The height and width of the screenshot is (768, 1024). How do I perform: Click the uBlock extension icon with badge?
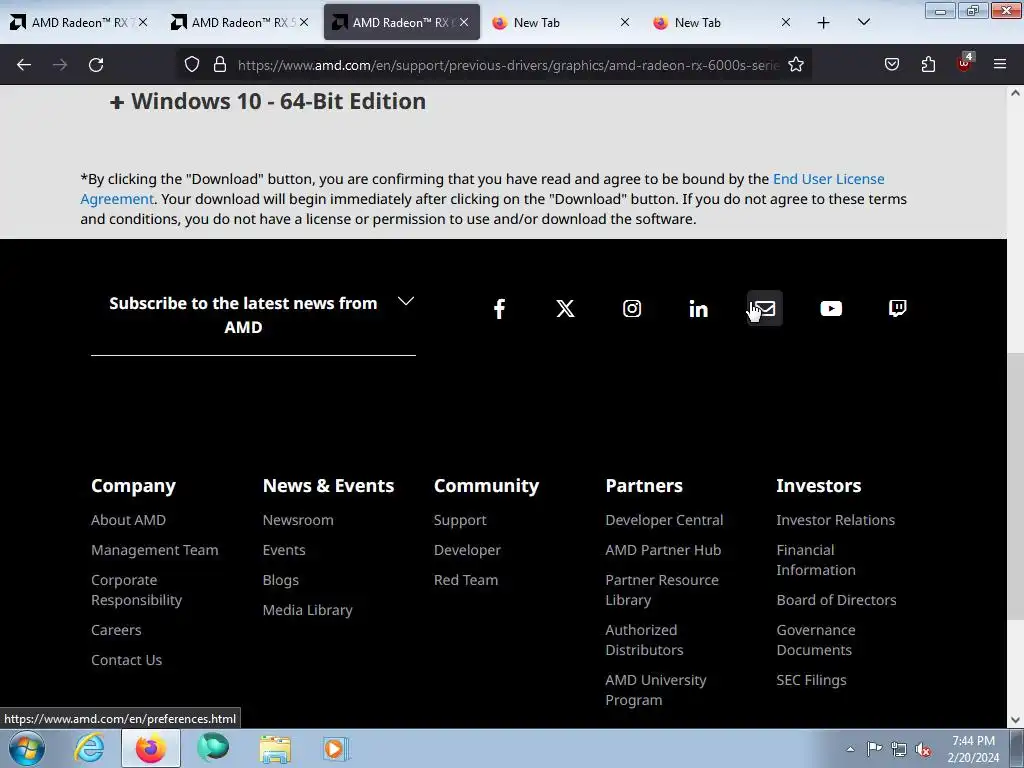[965, 63]
